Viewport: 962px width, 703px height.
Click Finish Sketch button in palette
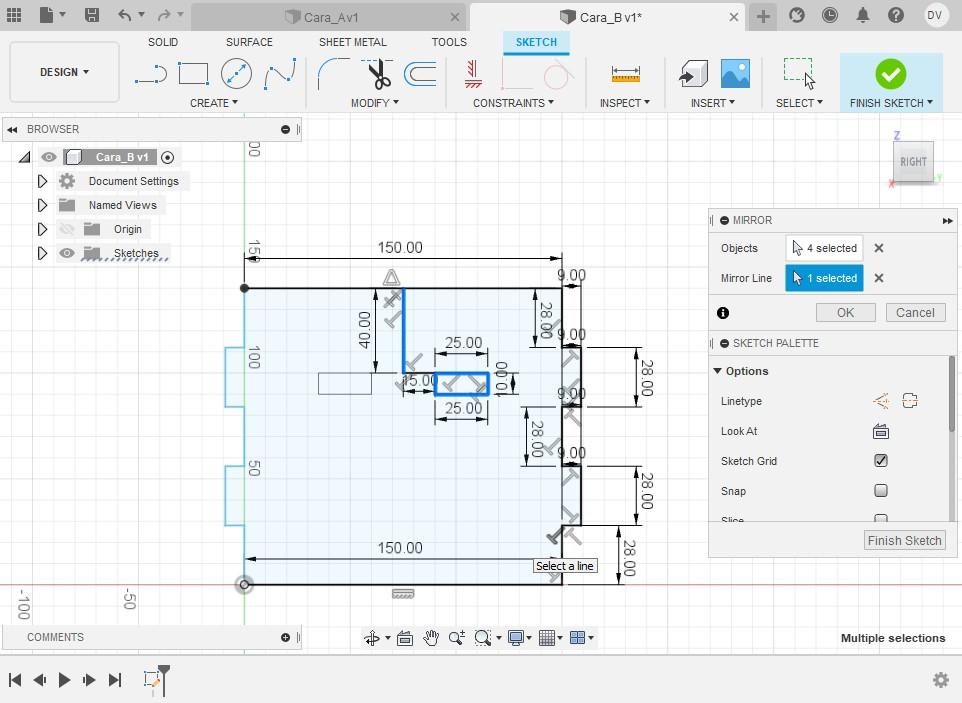coord(904,540)
